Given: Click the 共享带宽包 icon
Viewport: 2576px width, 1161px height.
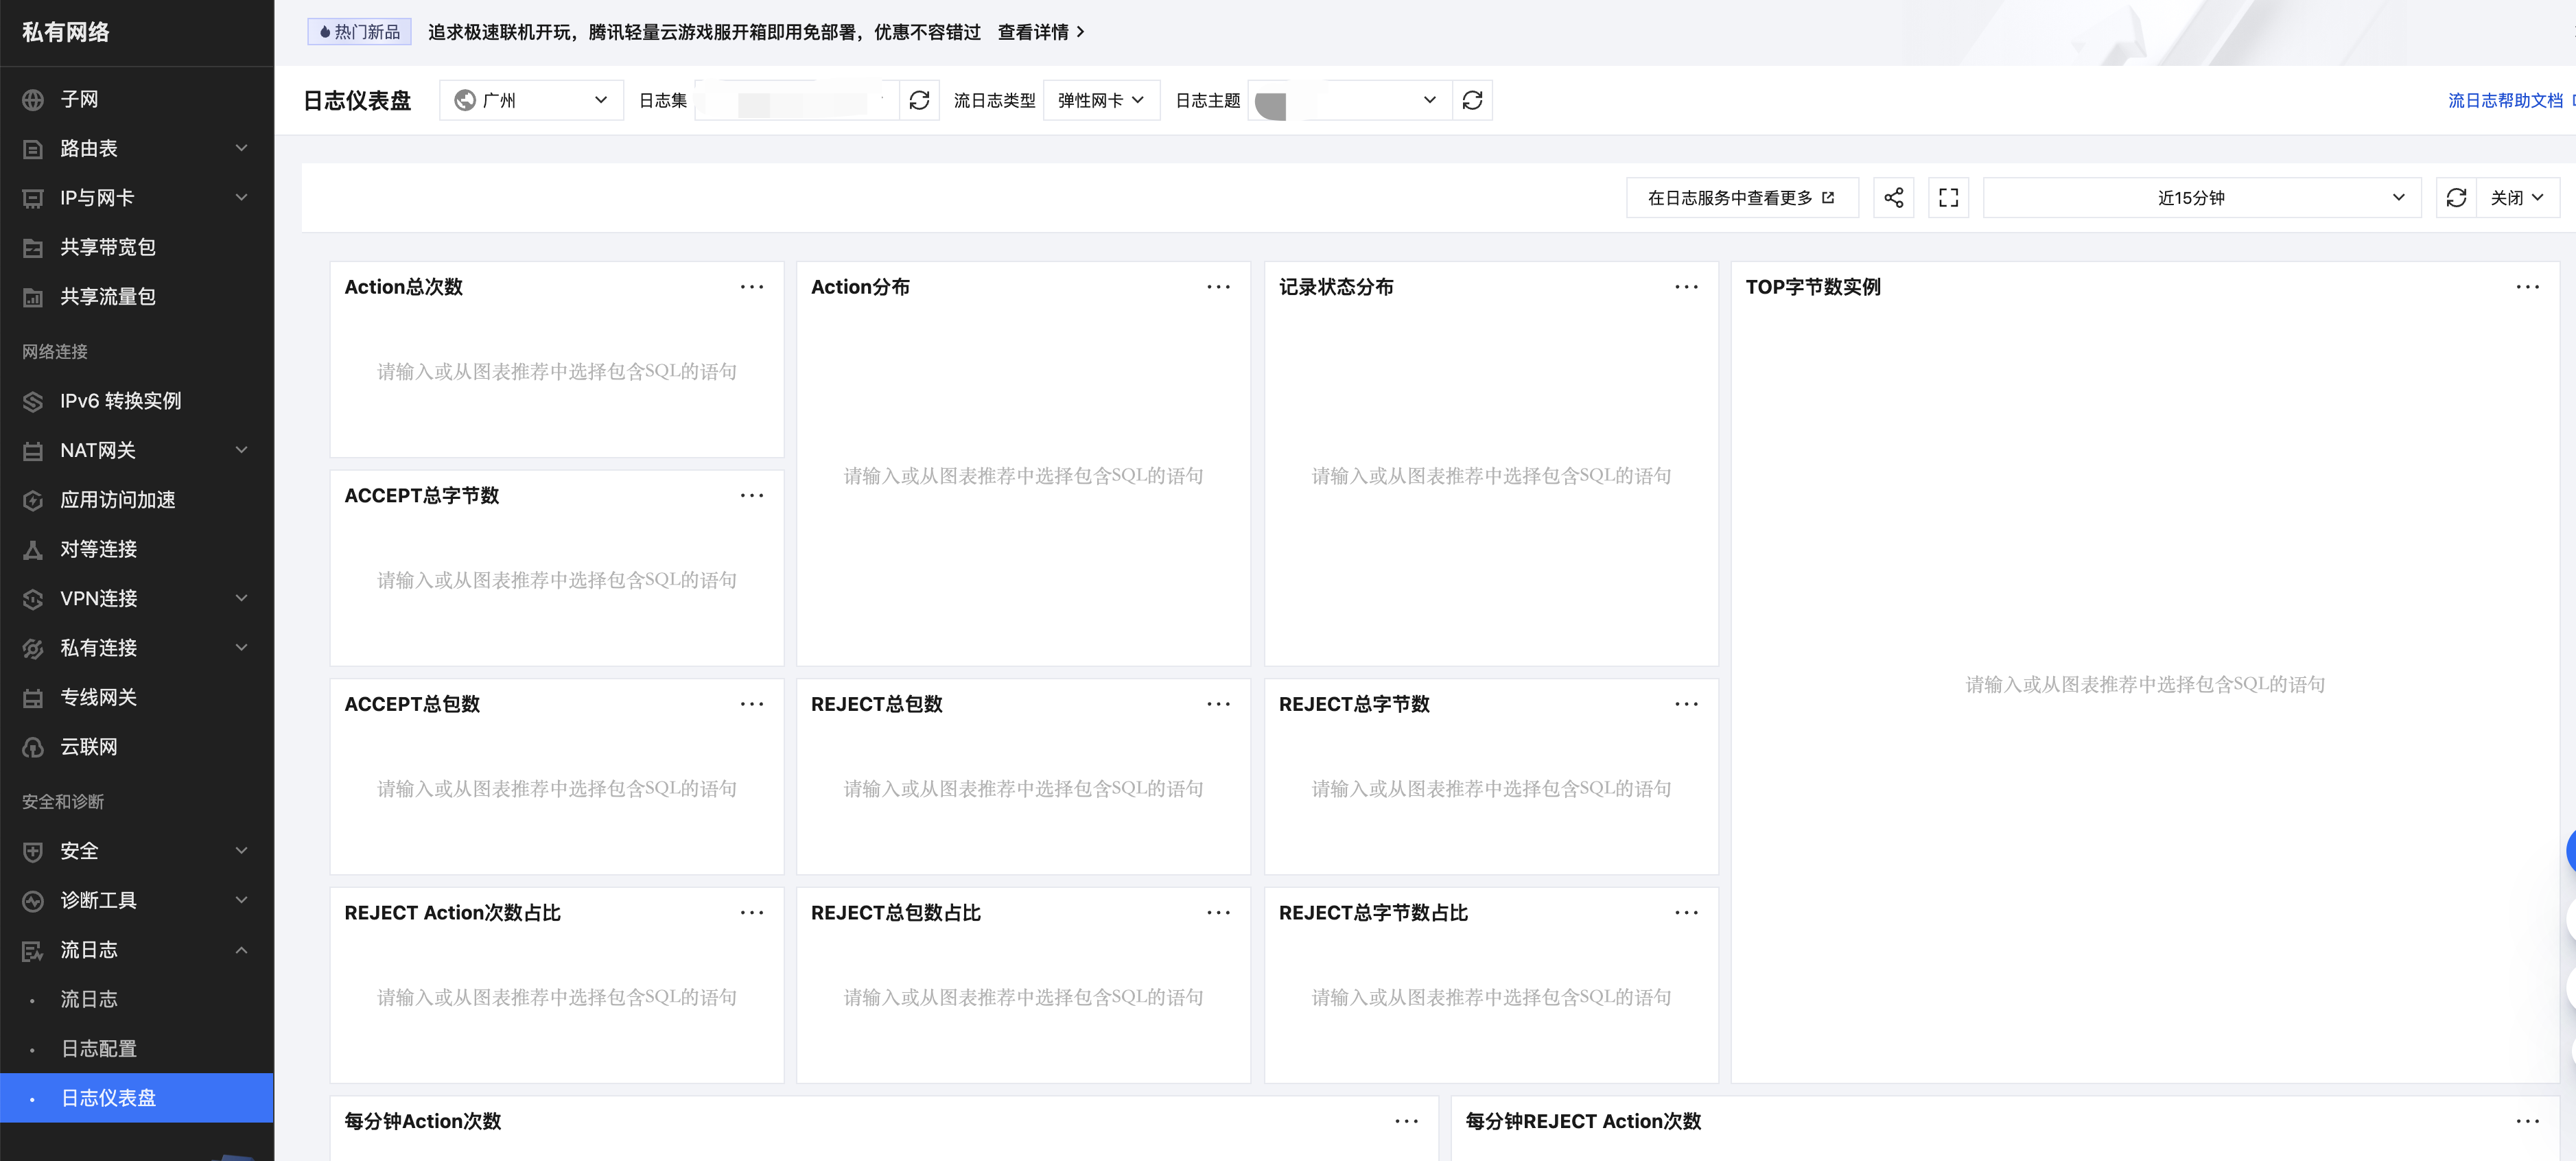Looking at the screenshot, I should pyautogui.click(x=33, y=248).
